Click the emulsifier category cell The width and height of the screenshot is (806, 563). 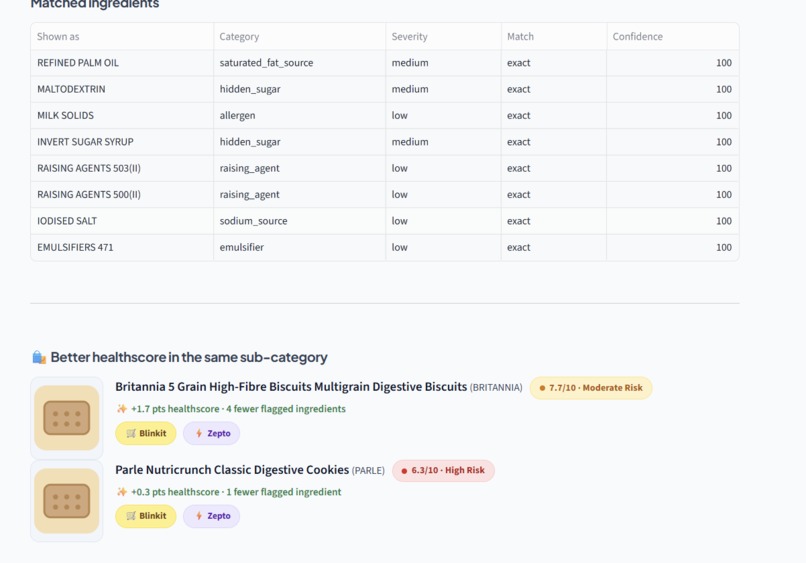pos(300,247)
